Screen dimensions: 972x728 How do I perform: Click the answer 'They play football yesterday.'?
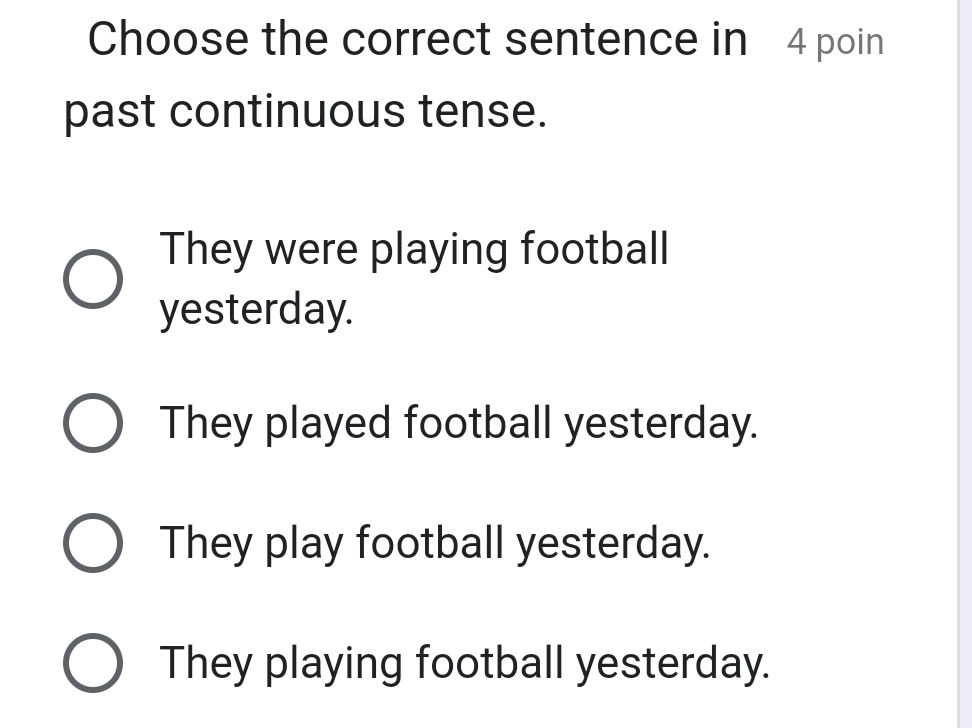click(x=435, y=543)
